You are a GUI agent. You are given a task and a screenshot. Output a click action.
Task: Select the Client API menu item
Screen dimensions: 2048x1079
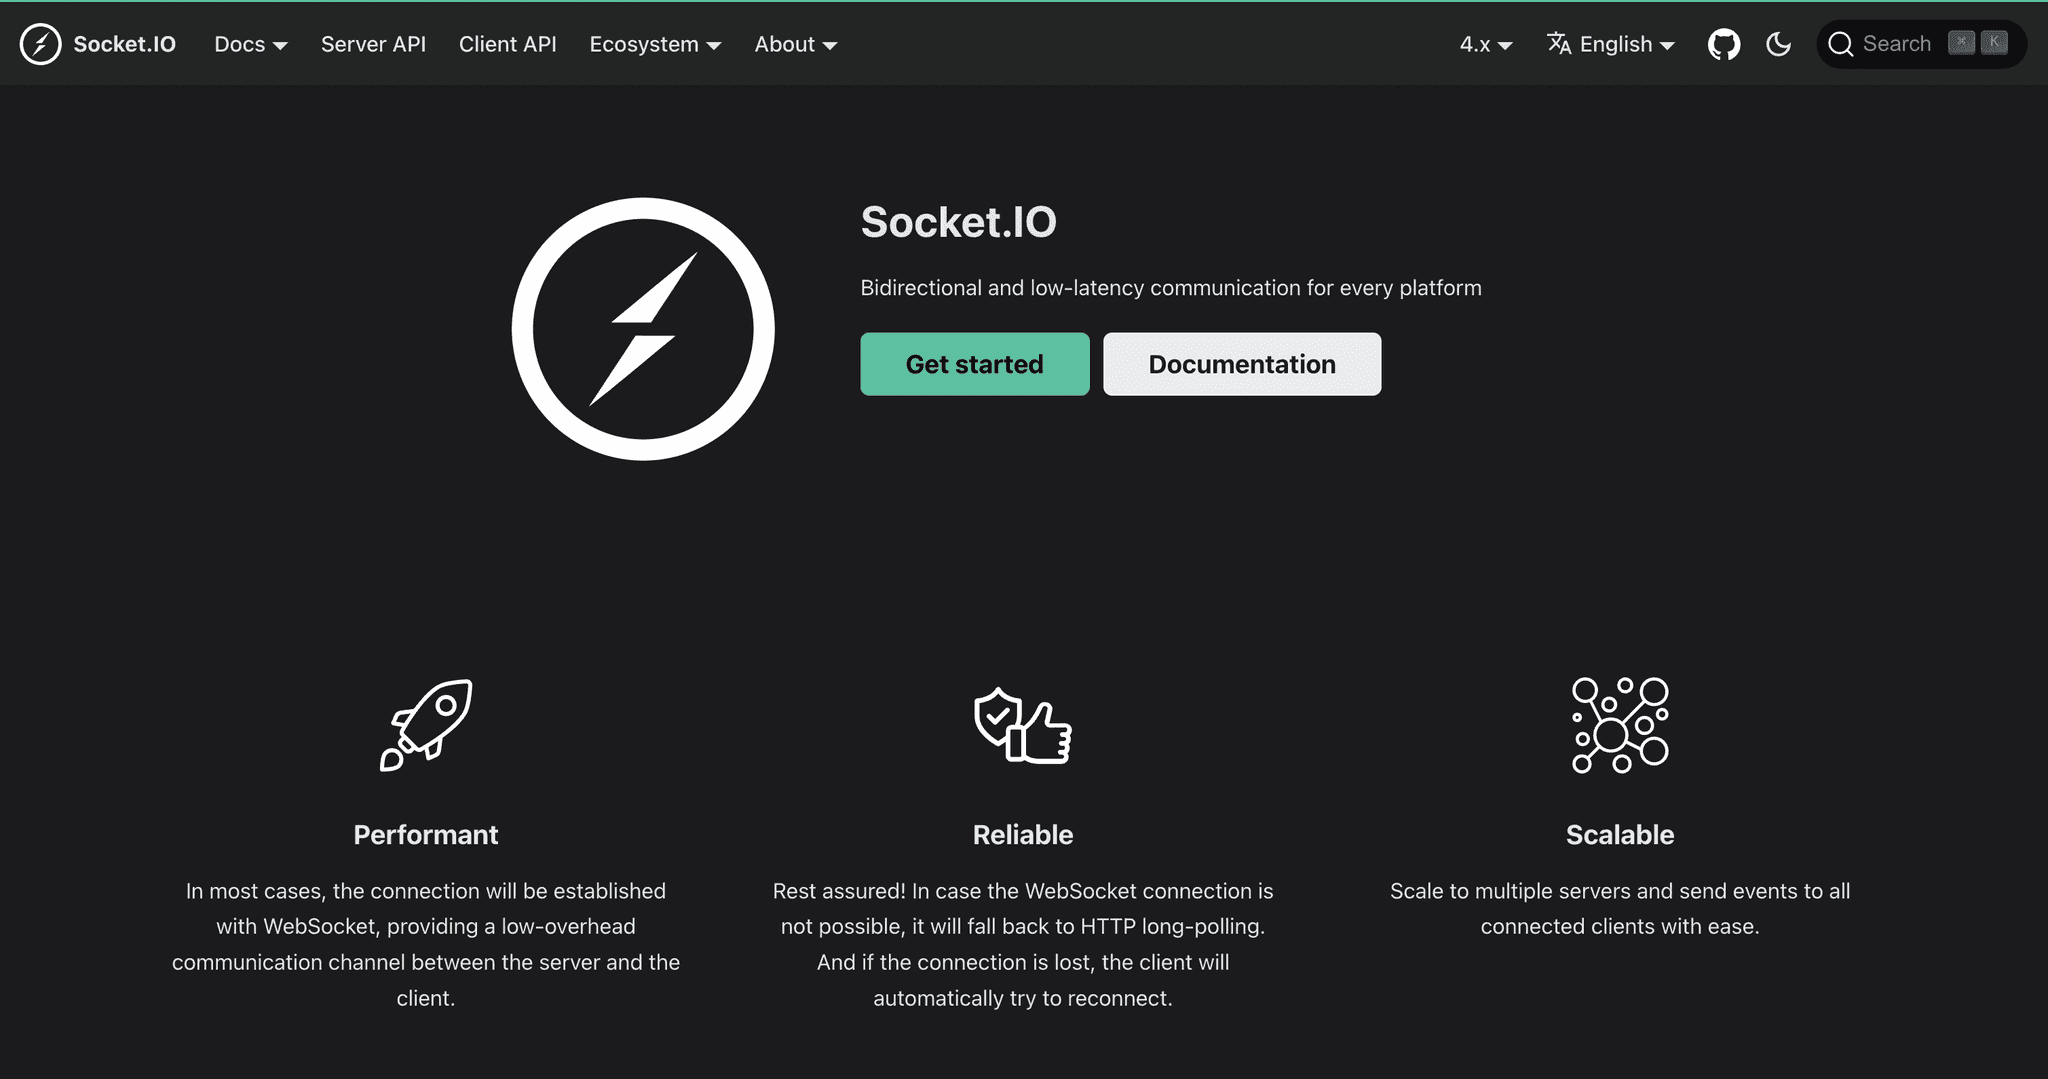[x=507, y=44]
